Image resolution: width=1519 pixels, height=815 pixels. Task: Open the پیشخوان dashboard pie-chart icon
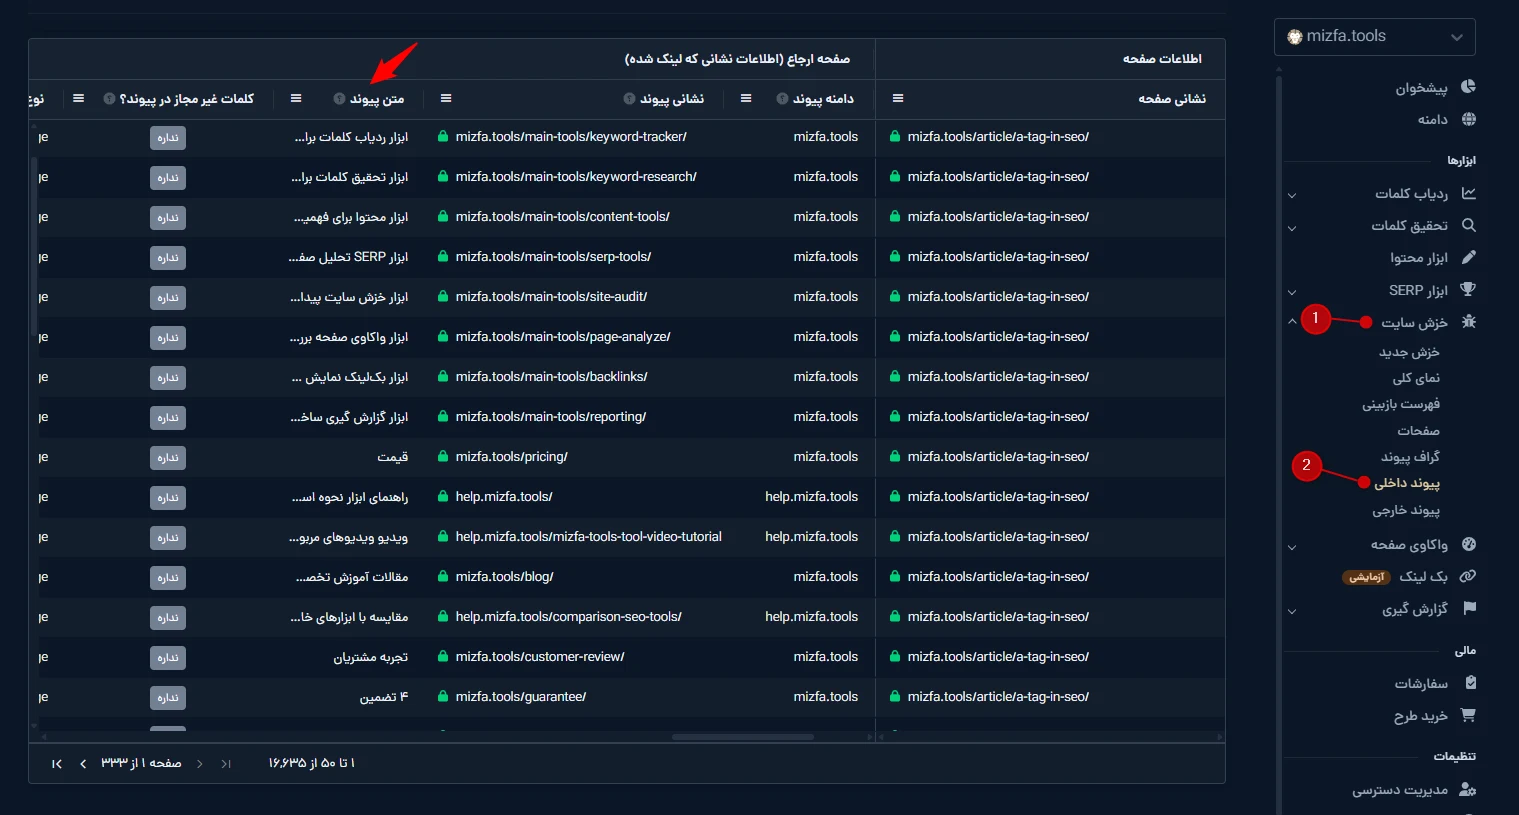(x=1468, y=87)
